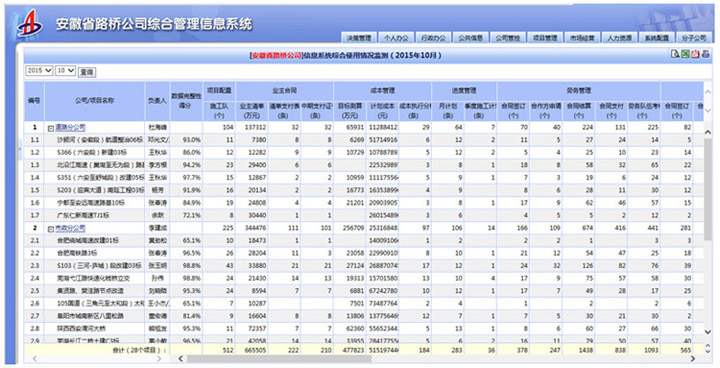Switch to the 分子公司 tab
The image size is (720, 368).
693,38
